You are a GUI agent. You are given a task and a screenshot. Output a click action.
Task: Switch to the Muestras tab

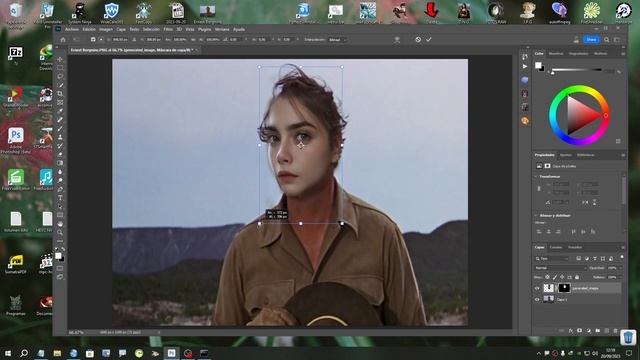556,53
